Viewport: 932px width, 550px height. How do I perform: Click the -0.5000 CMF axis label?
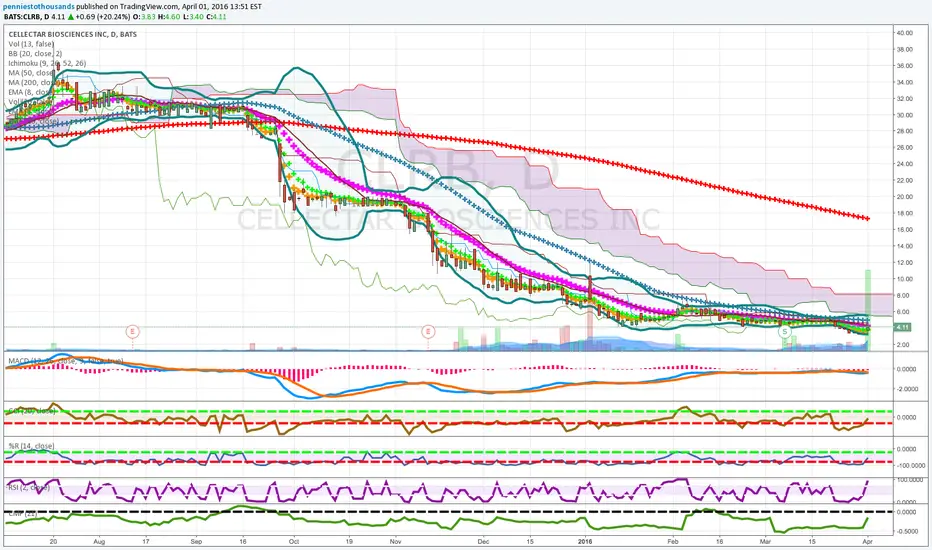pyautogui.click(x=906, y=532)
